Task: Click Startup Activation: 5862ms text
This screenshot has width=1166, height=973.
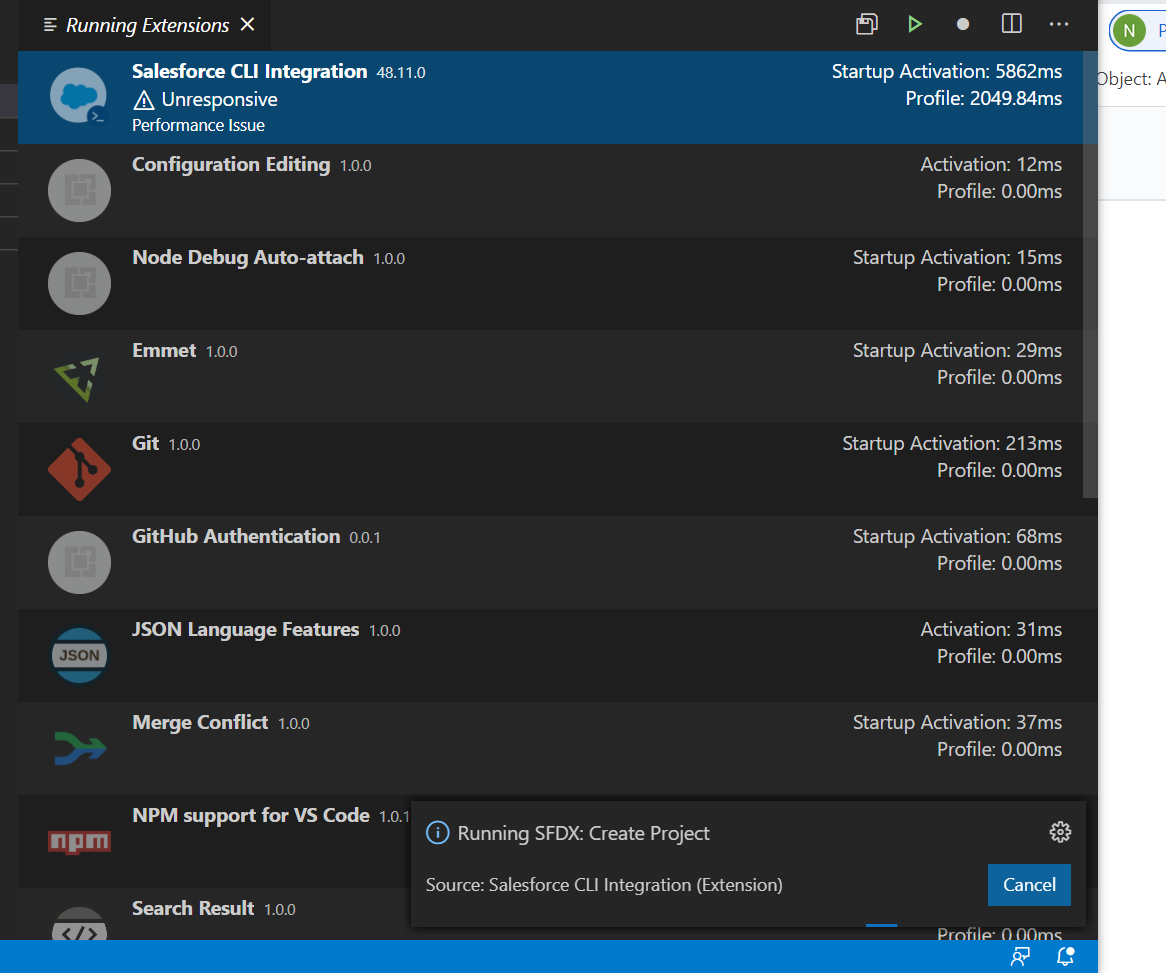Action: pyautogui.click(x=947, y=71)
